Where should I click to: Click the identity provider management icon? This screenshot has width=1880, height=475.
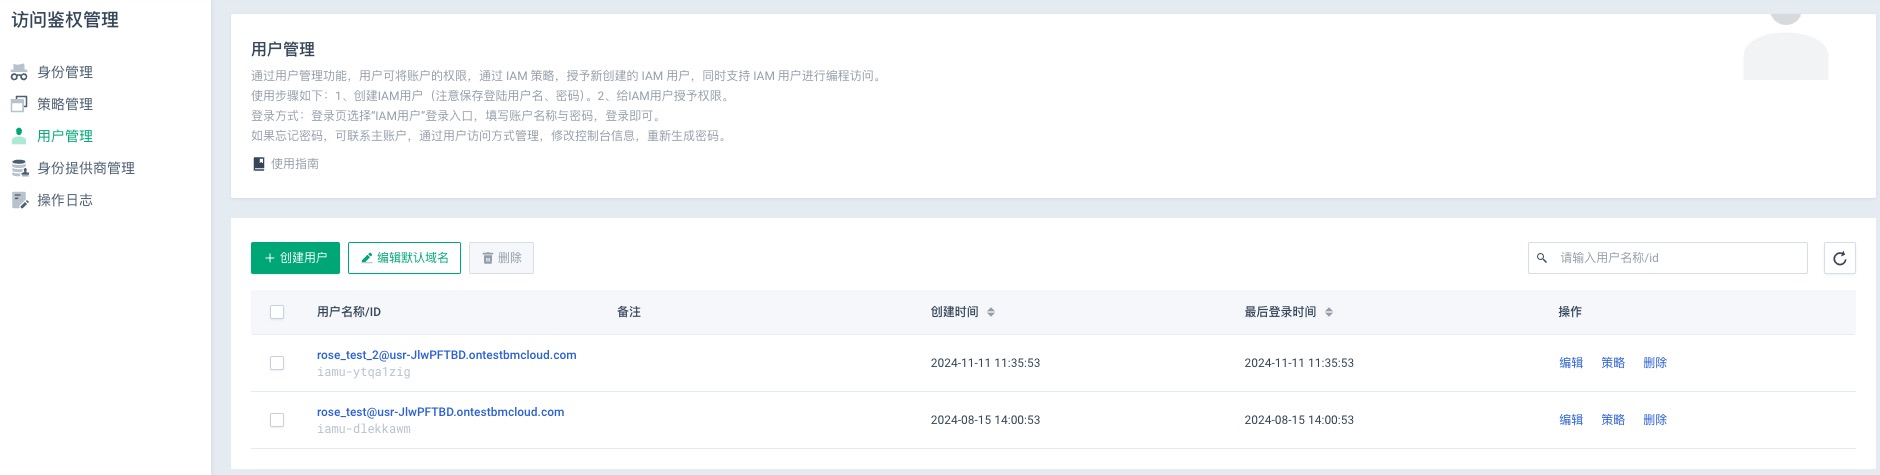tap(19, 168)
